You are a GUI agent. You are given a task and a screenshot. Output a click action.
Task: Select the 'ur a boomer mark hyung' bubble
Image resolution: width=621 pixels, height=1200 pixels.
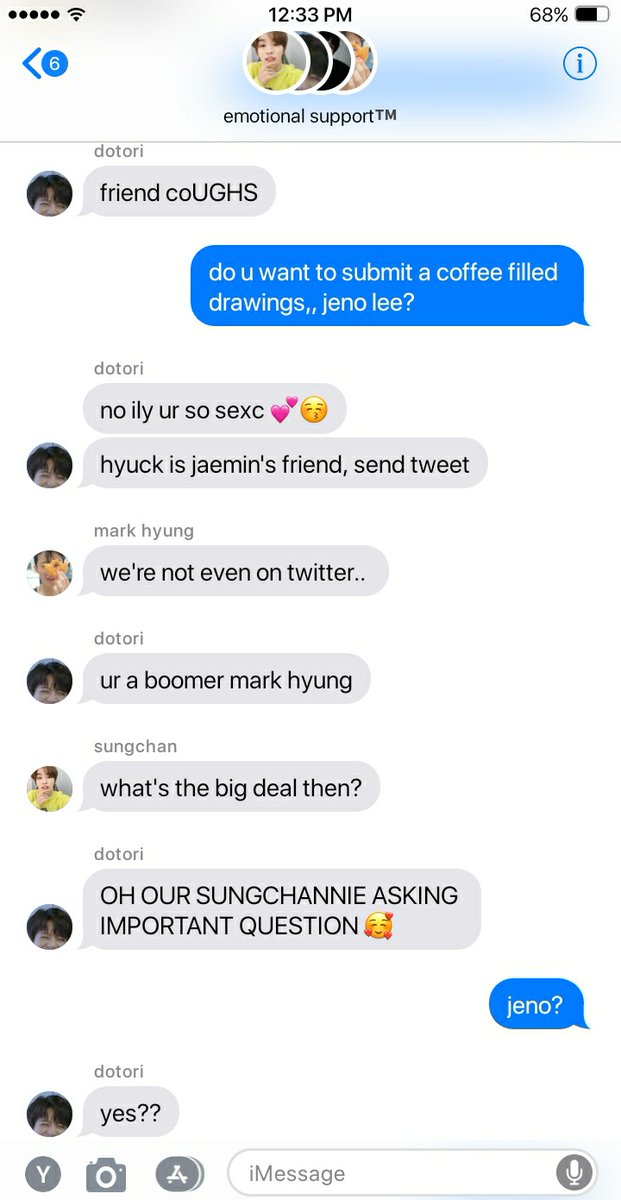(x=226, y=680)
